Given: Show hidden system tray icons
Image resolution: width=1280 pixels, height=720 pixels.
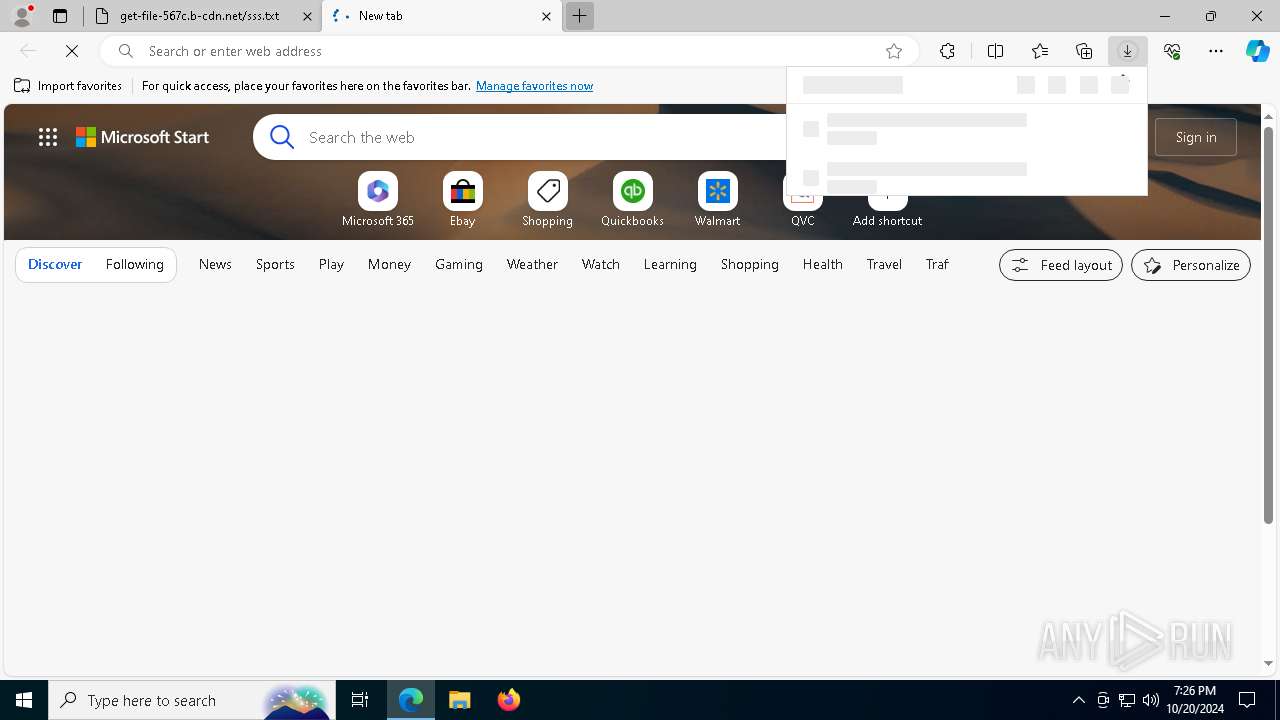Looking at the screenshot, I should [x=1078, y=700].
